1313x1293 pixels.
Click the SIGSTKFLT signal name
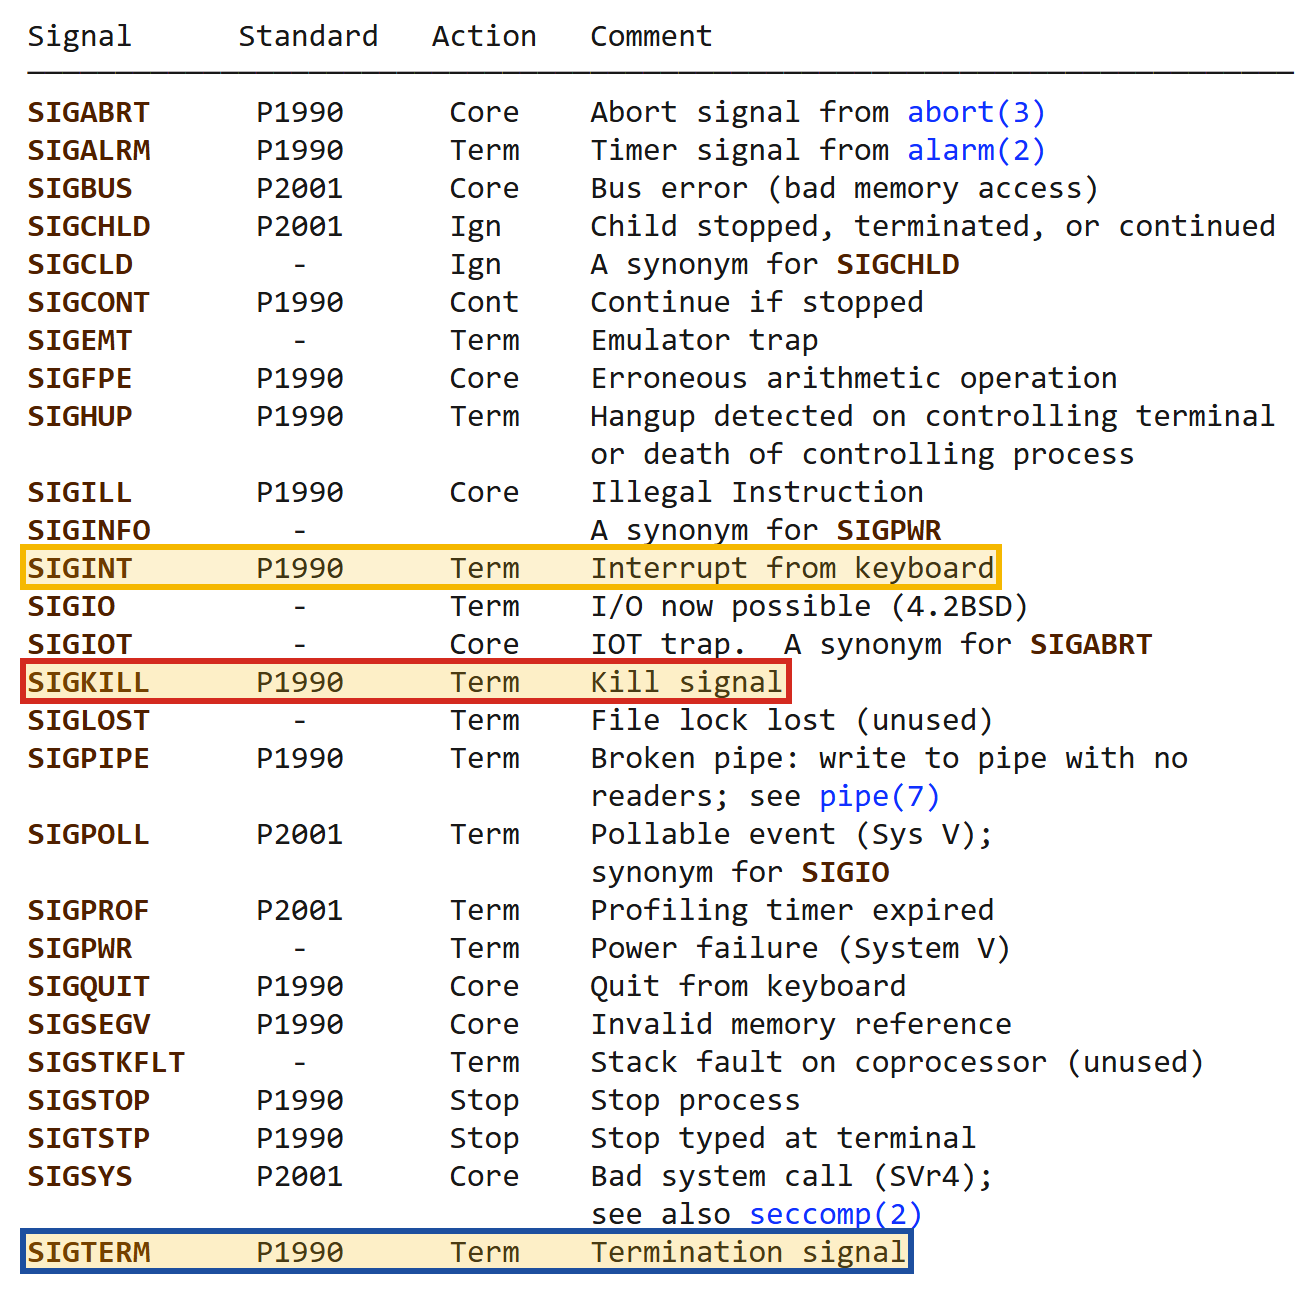pyautogui.click(x=106, y=1062)
